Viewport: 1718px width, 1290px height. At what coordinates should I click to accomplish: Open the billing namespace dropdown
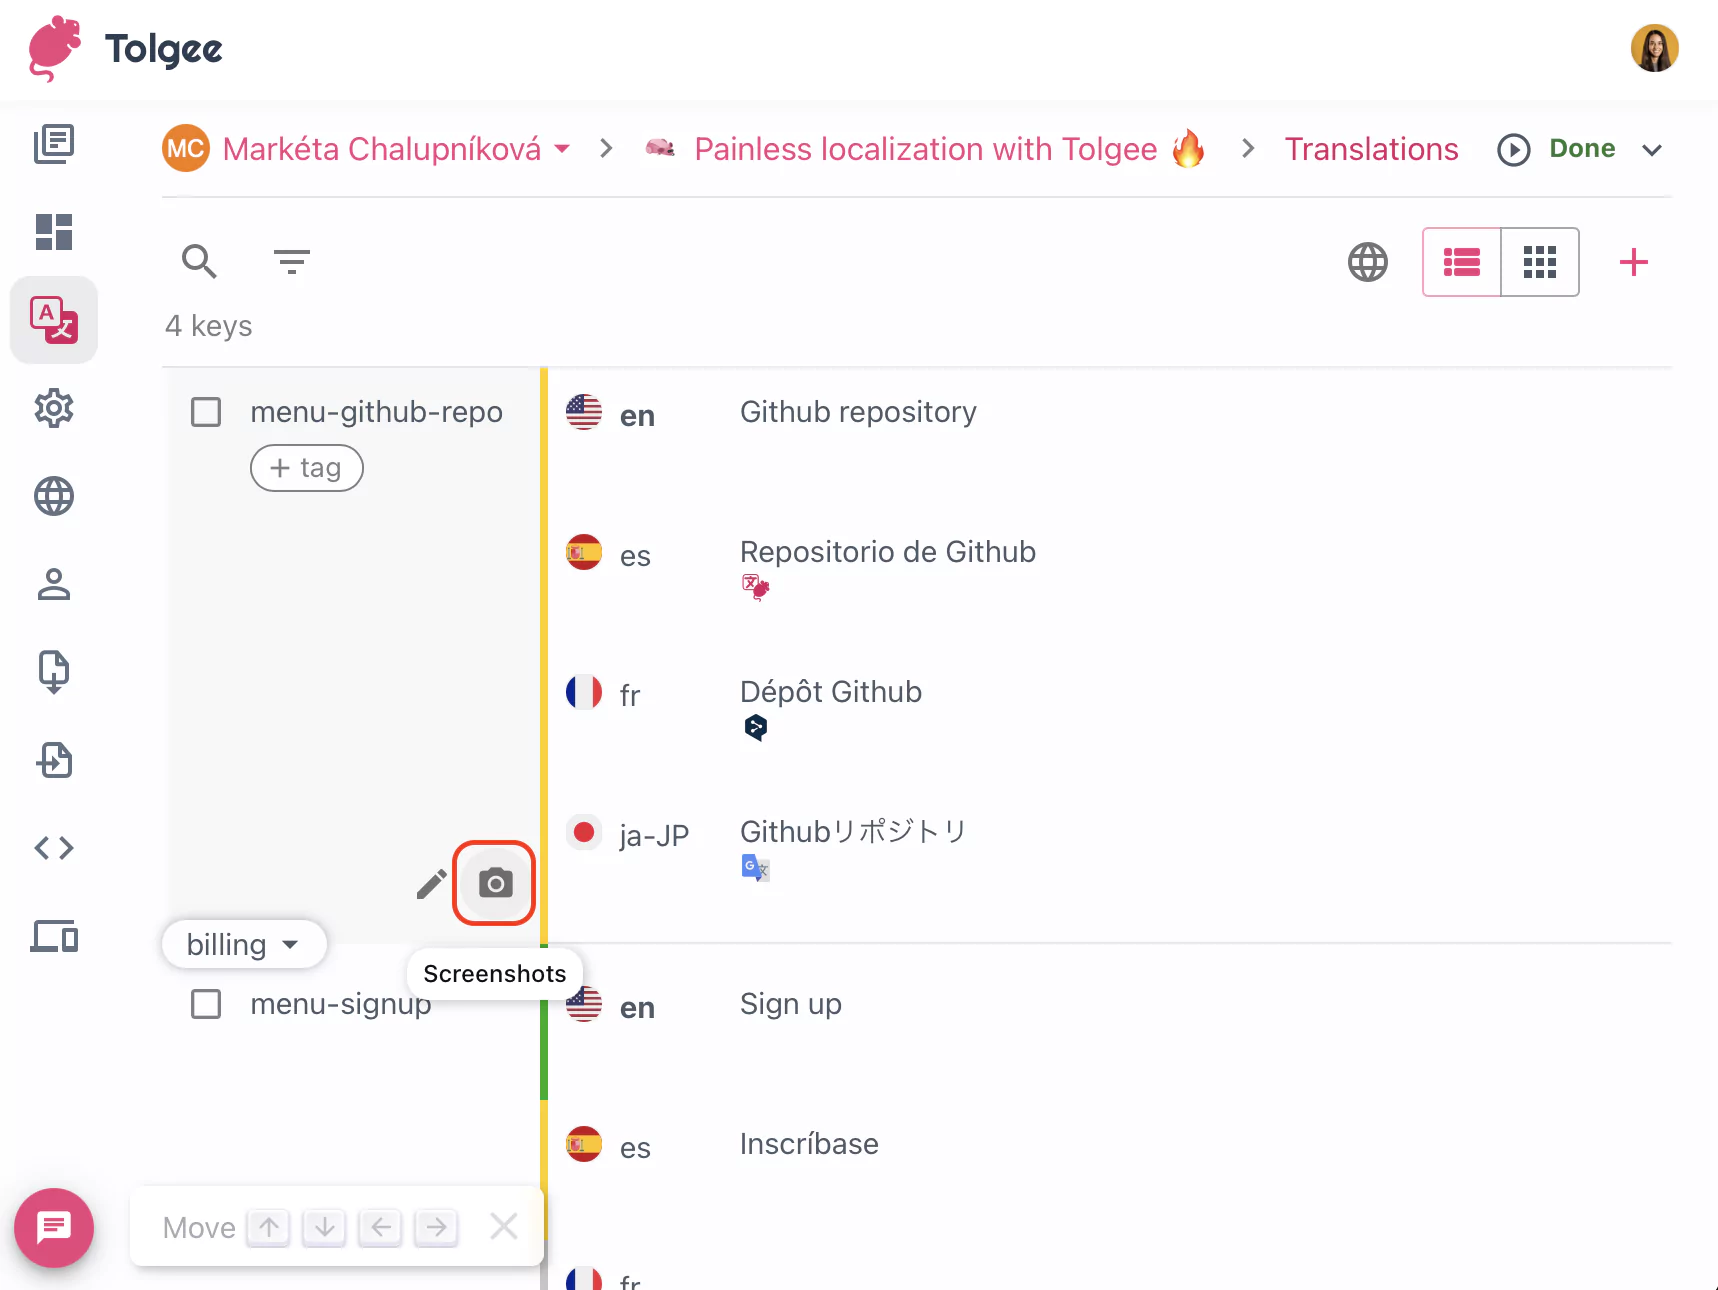coord(243,943)
